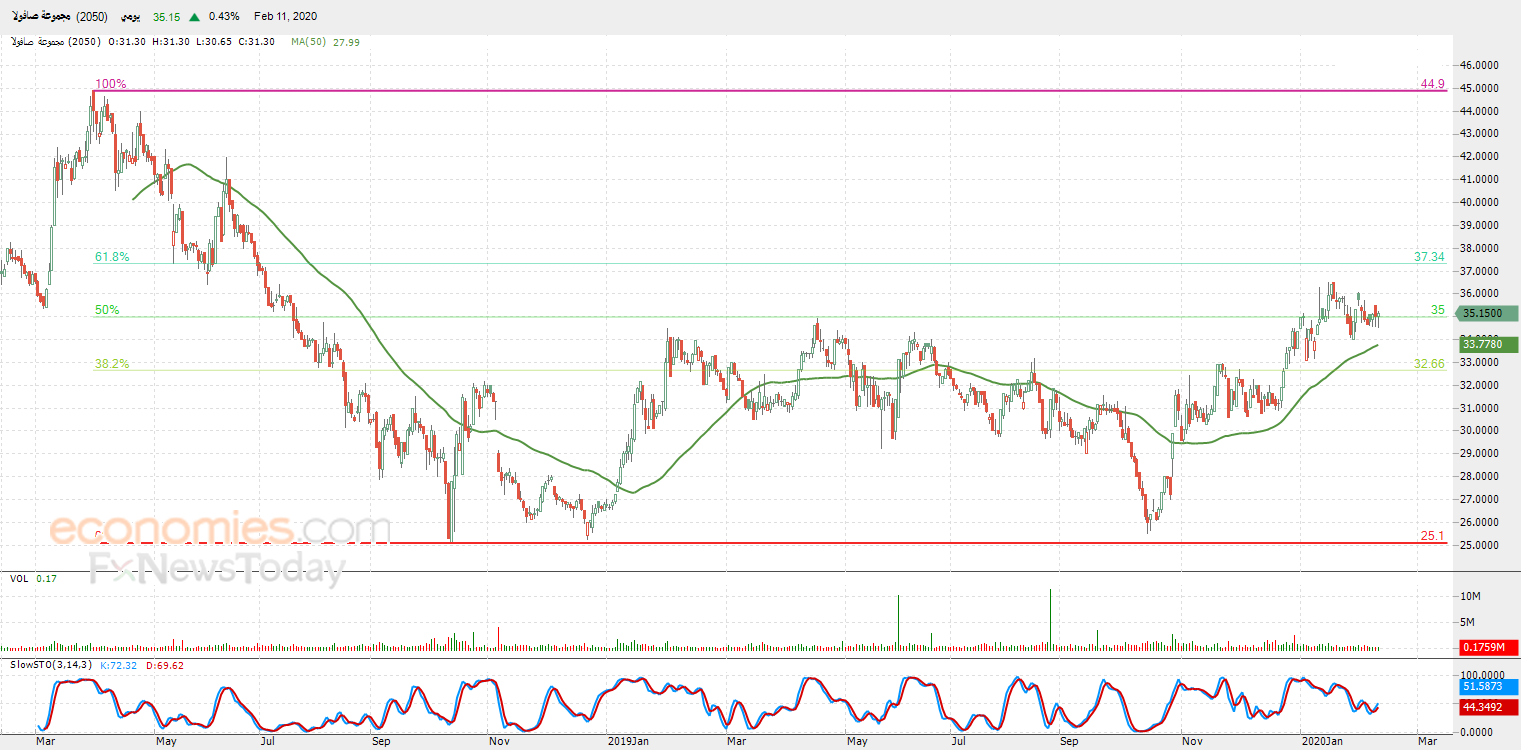The height and width of the screenshot is (750, 1521).
Task: Click the 35.1500 current price tag
Action: tap(1488, 314)
